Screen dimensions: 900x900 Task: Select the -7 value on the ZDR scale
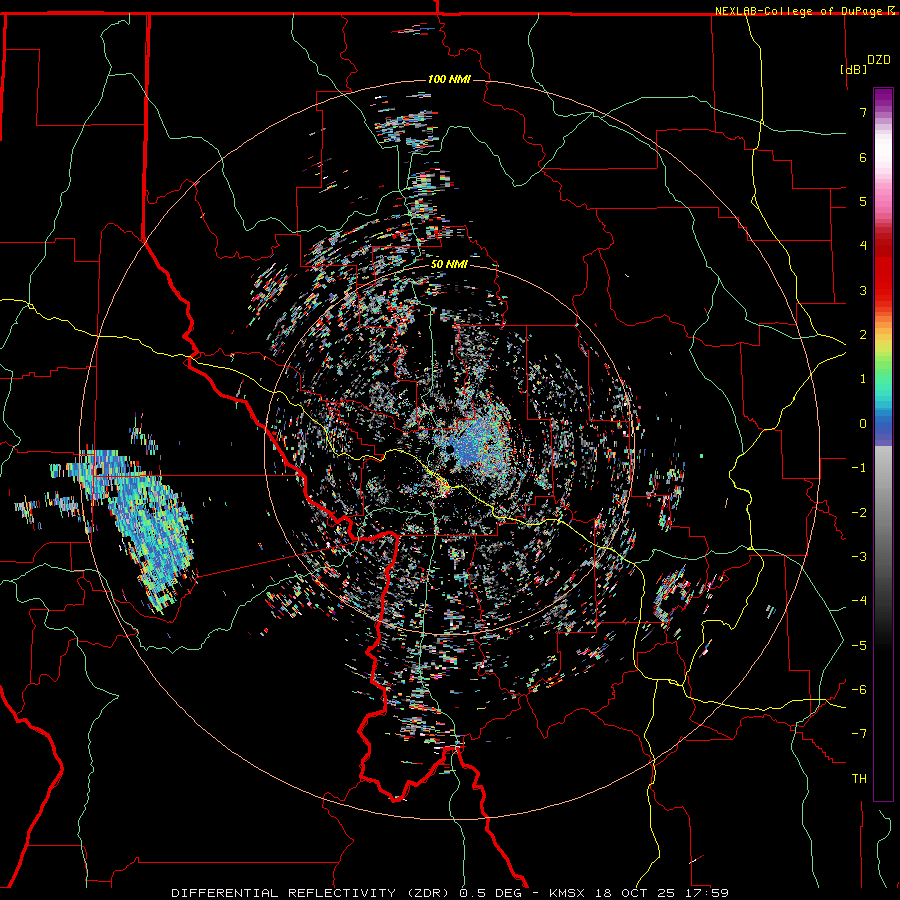pos(859,734)
